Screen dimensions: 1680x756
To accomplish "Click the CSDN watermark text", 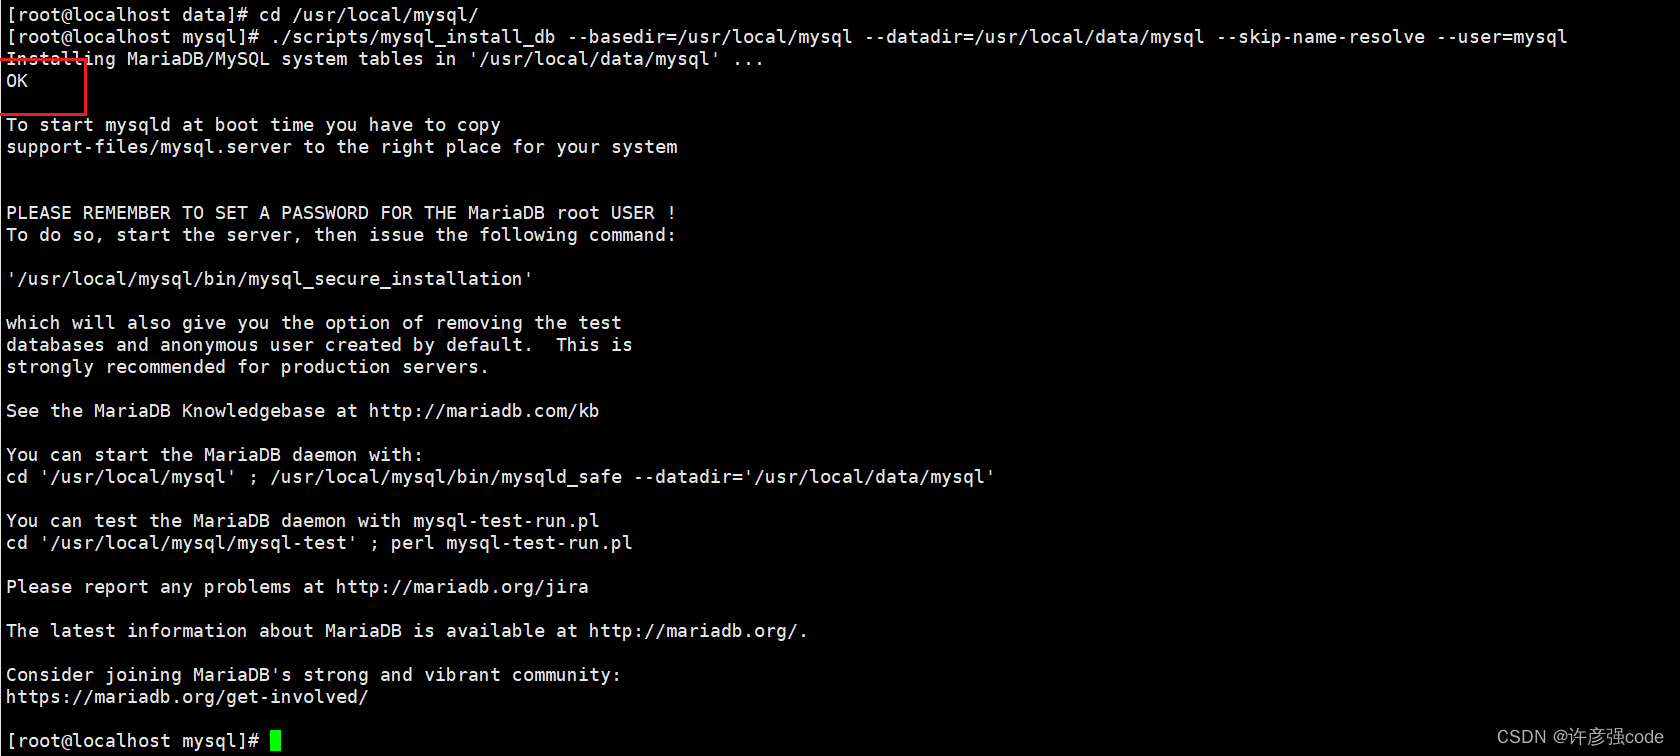I will point(1580,737).
